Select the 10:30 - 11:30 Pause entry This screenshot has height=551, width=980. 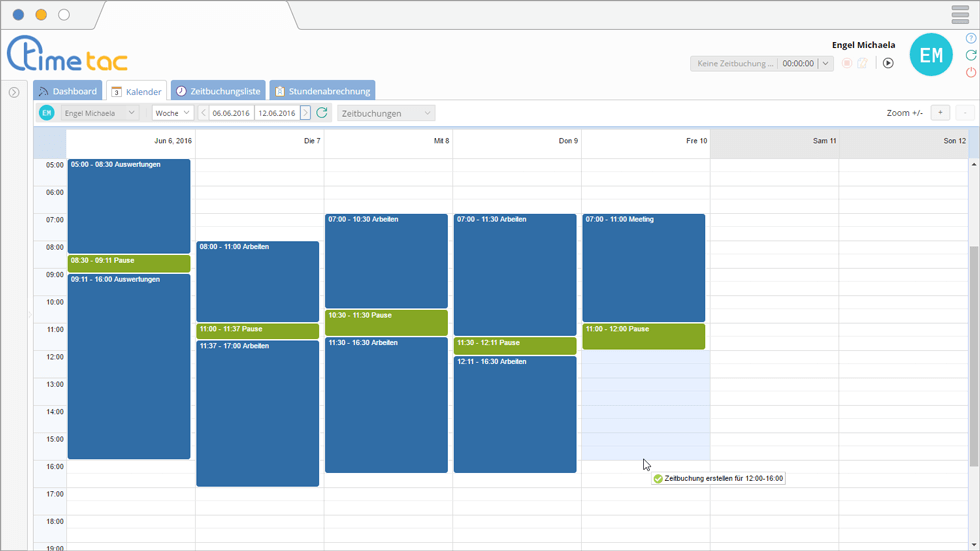(x=386, y=322)
